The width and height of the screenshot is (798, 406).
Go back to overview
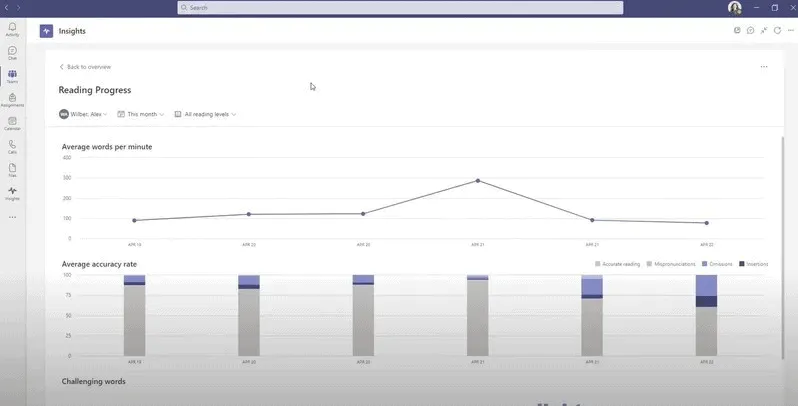tap(85, 67)
